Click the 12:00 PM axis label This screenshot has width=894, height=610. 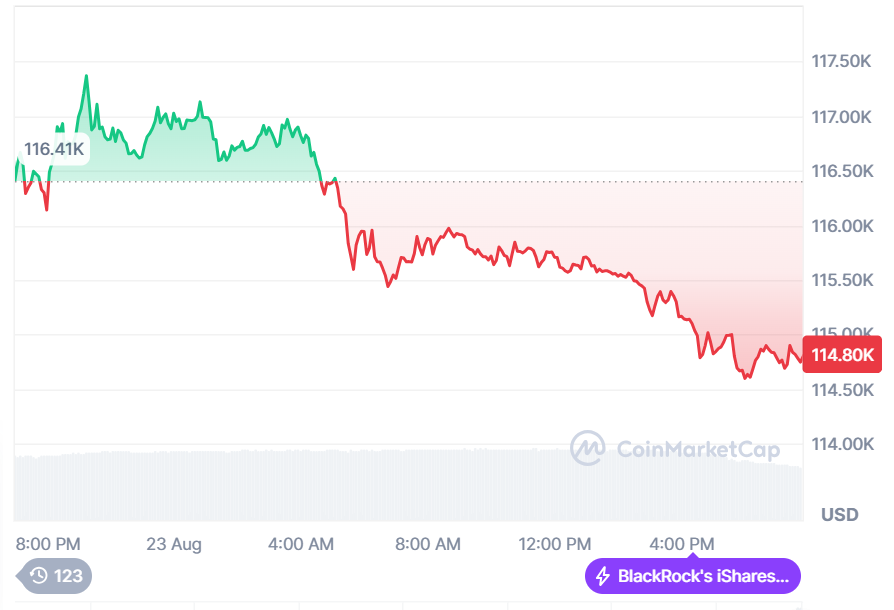coord(554,544)
